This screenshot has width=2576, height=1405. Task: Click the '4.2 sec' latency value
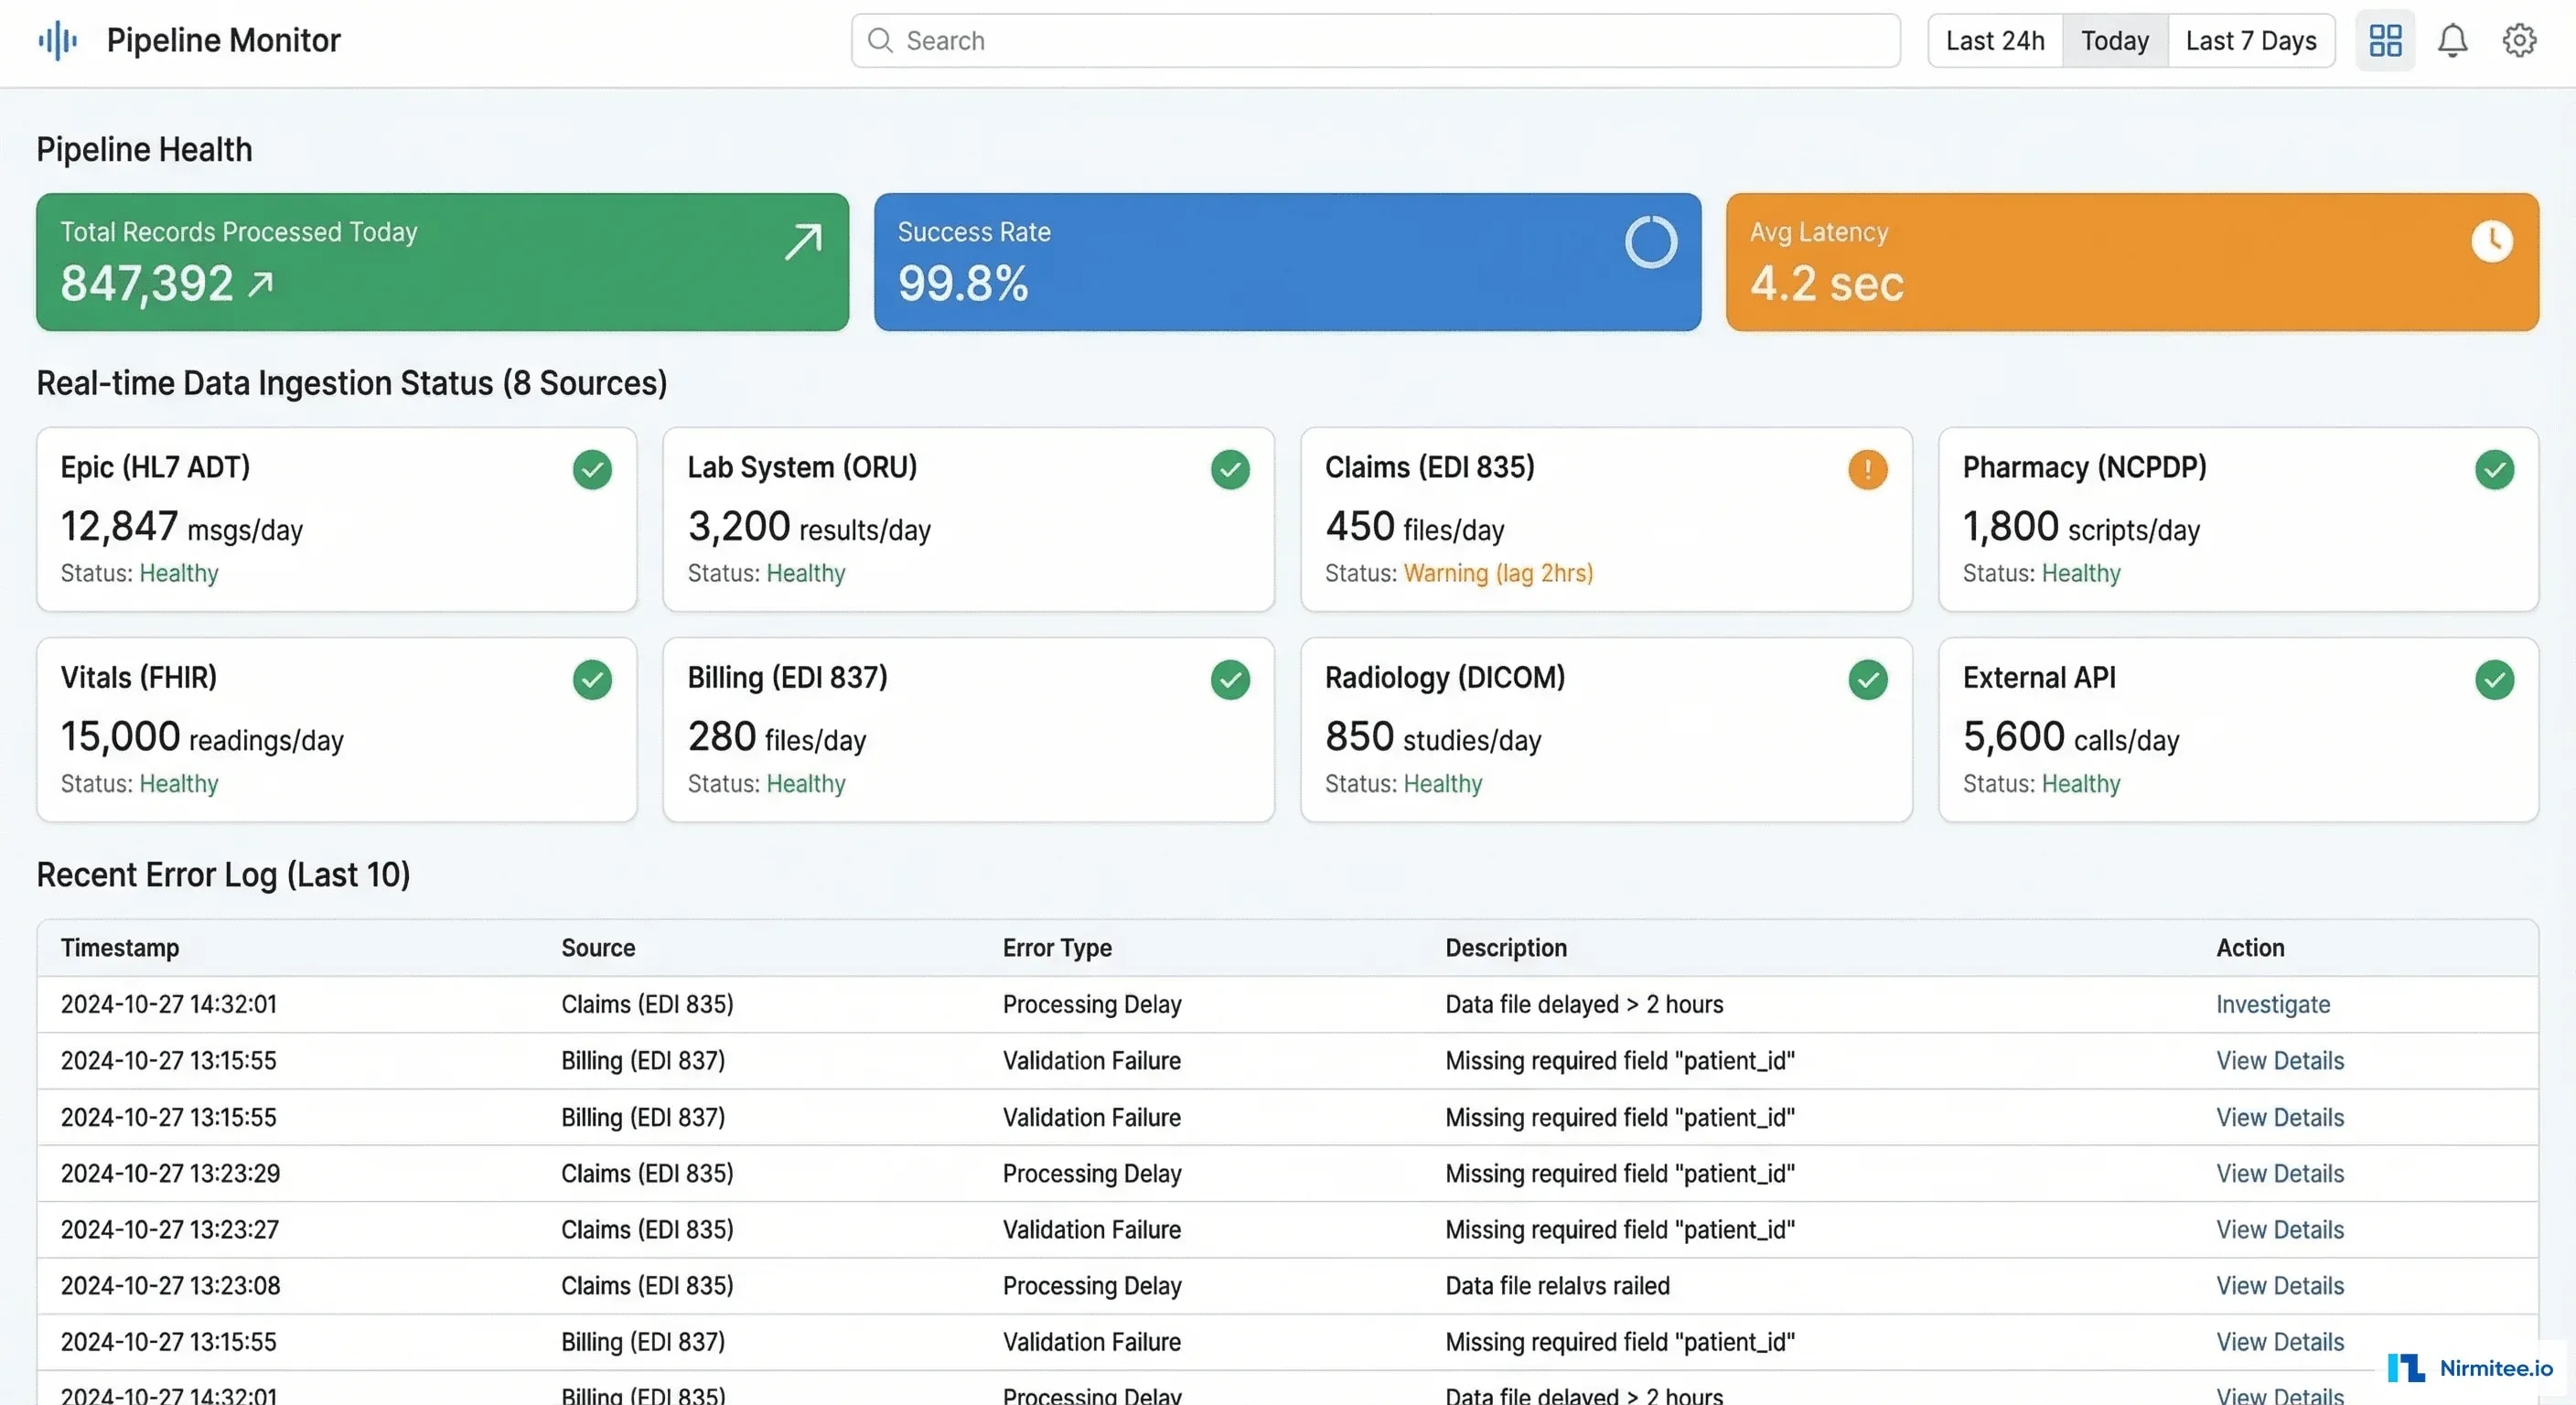pos(1826,283)
